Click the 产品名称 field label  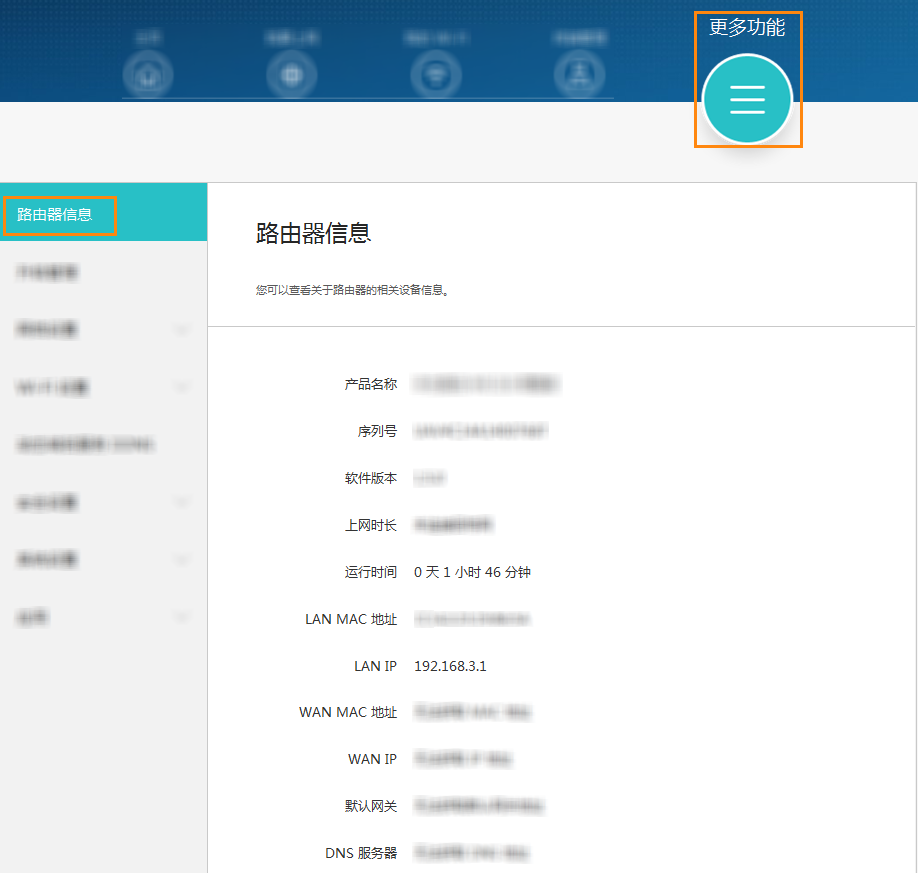click(x=370, y=384)
